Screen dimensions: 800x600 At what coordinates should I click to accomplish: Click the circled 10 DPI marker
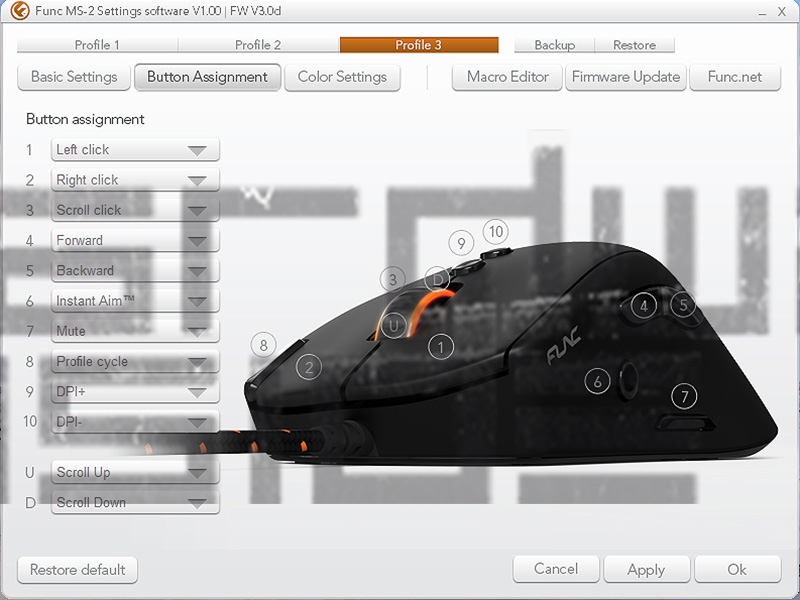pos(495,231)
